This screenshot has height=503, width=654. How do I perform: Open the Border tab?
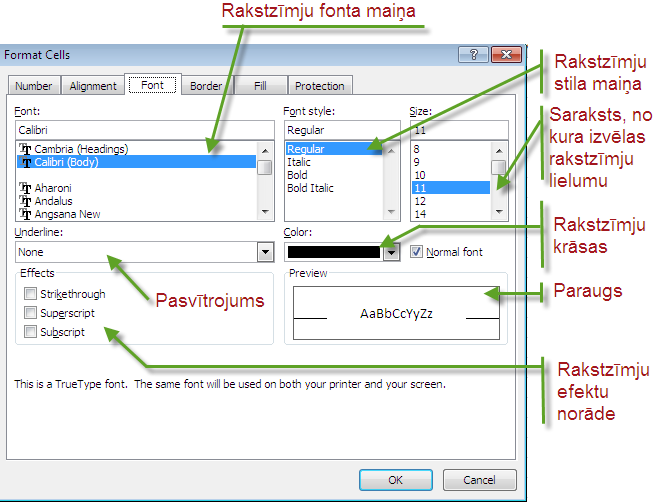205,86
